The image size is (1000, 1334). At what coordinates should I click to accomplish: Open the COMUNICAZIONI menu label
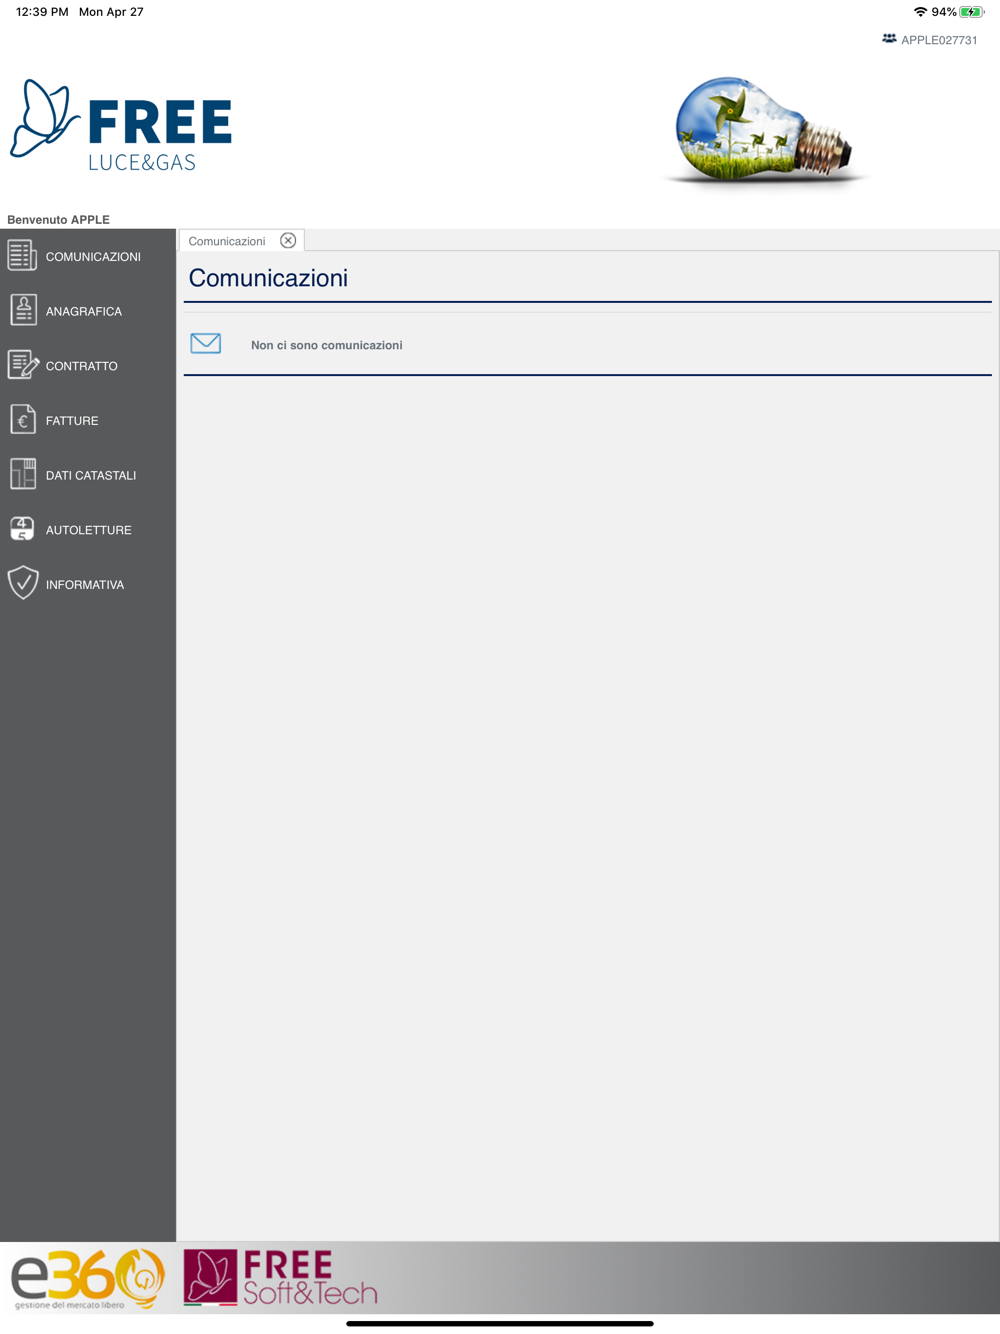coord(93,257)
